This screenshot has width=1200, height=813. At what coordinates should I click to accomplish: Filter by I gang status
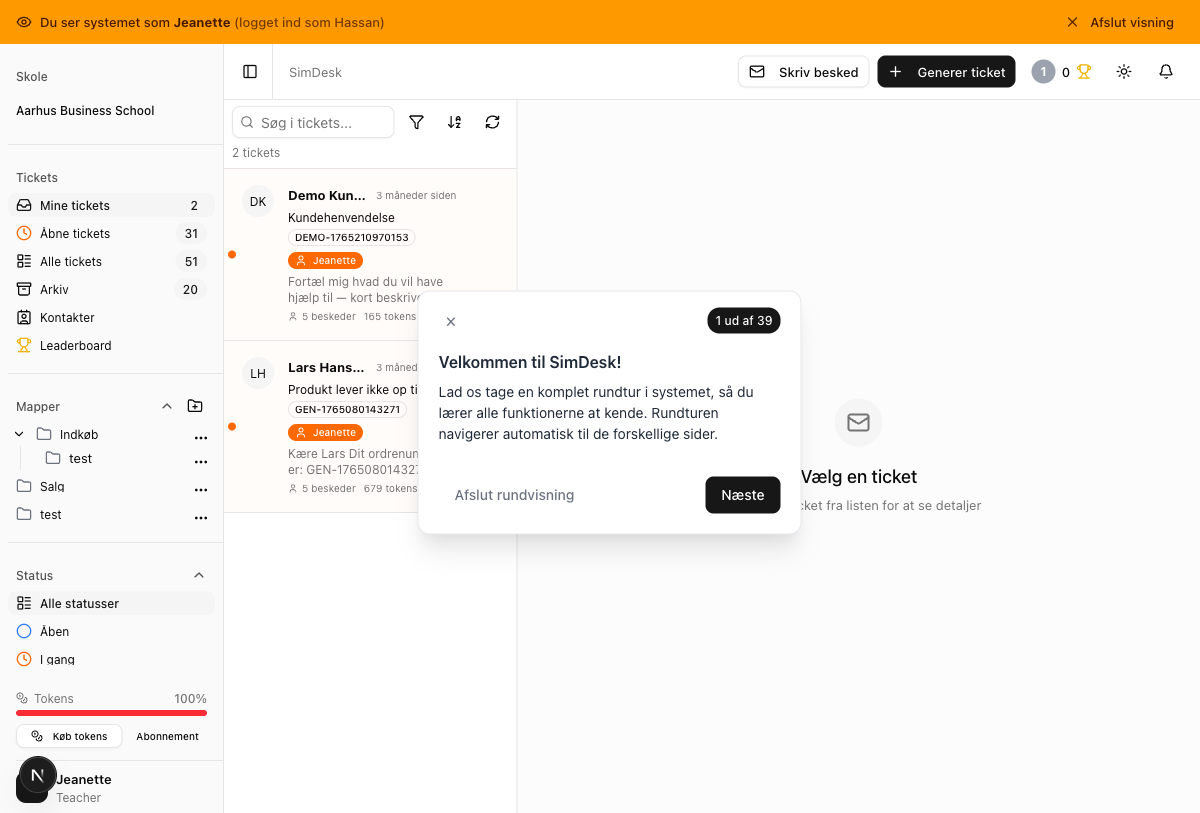coord(111,659)
